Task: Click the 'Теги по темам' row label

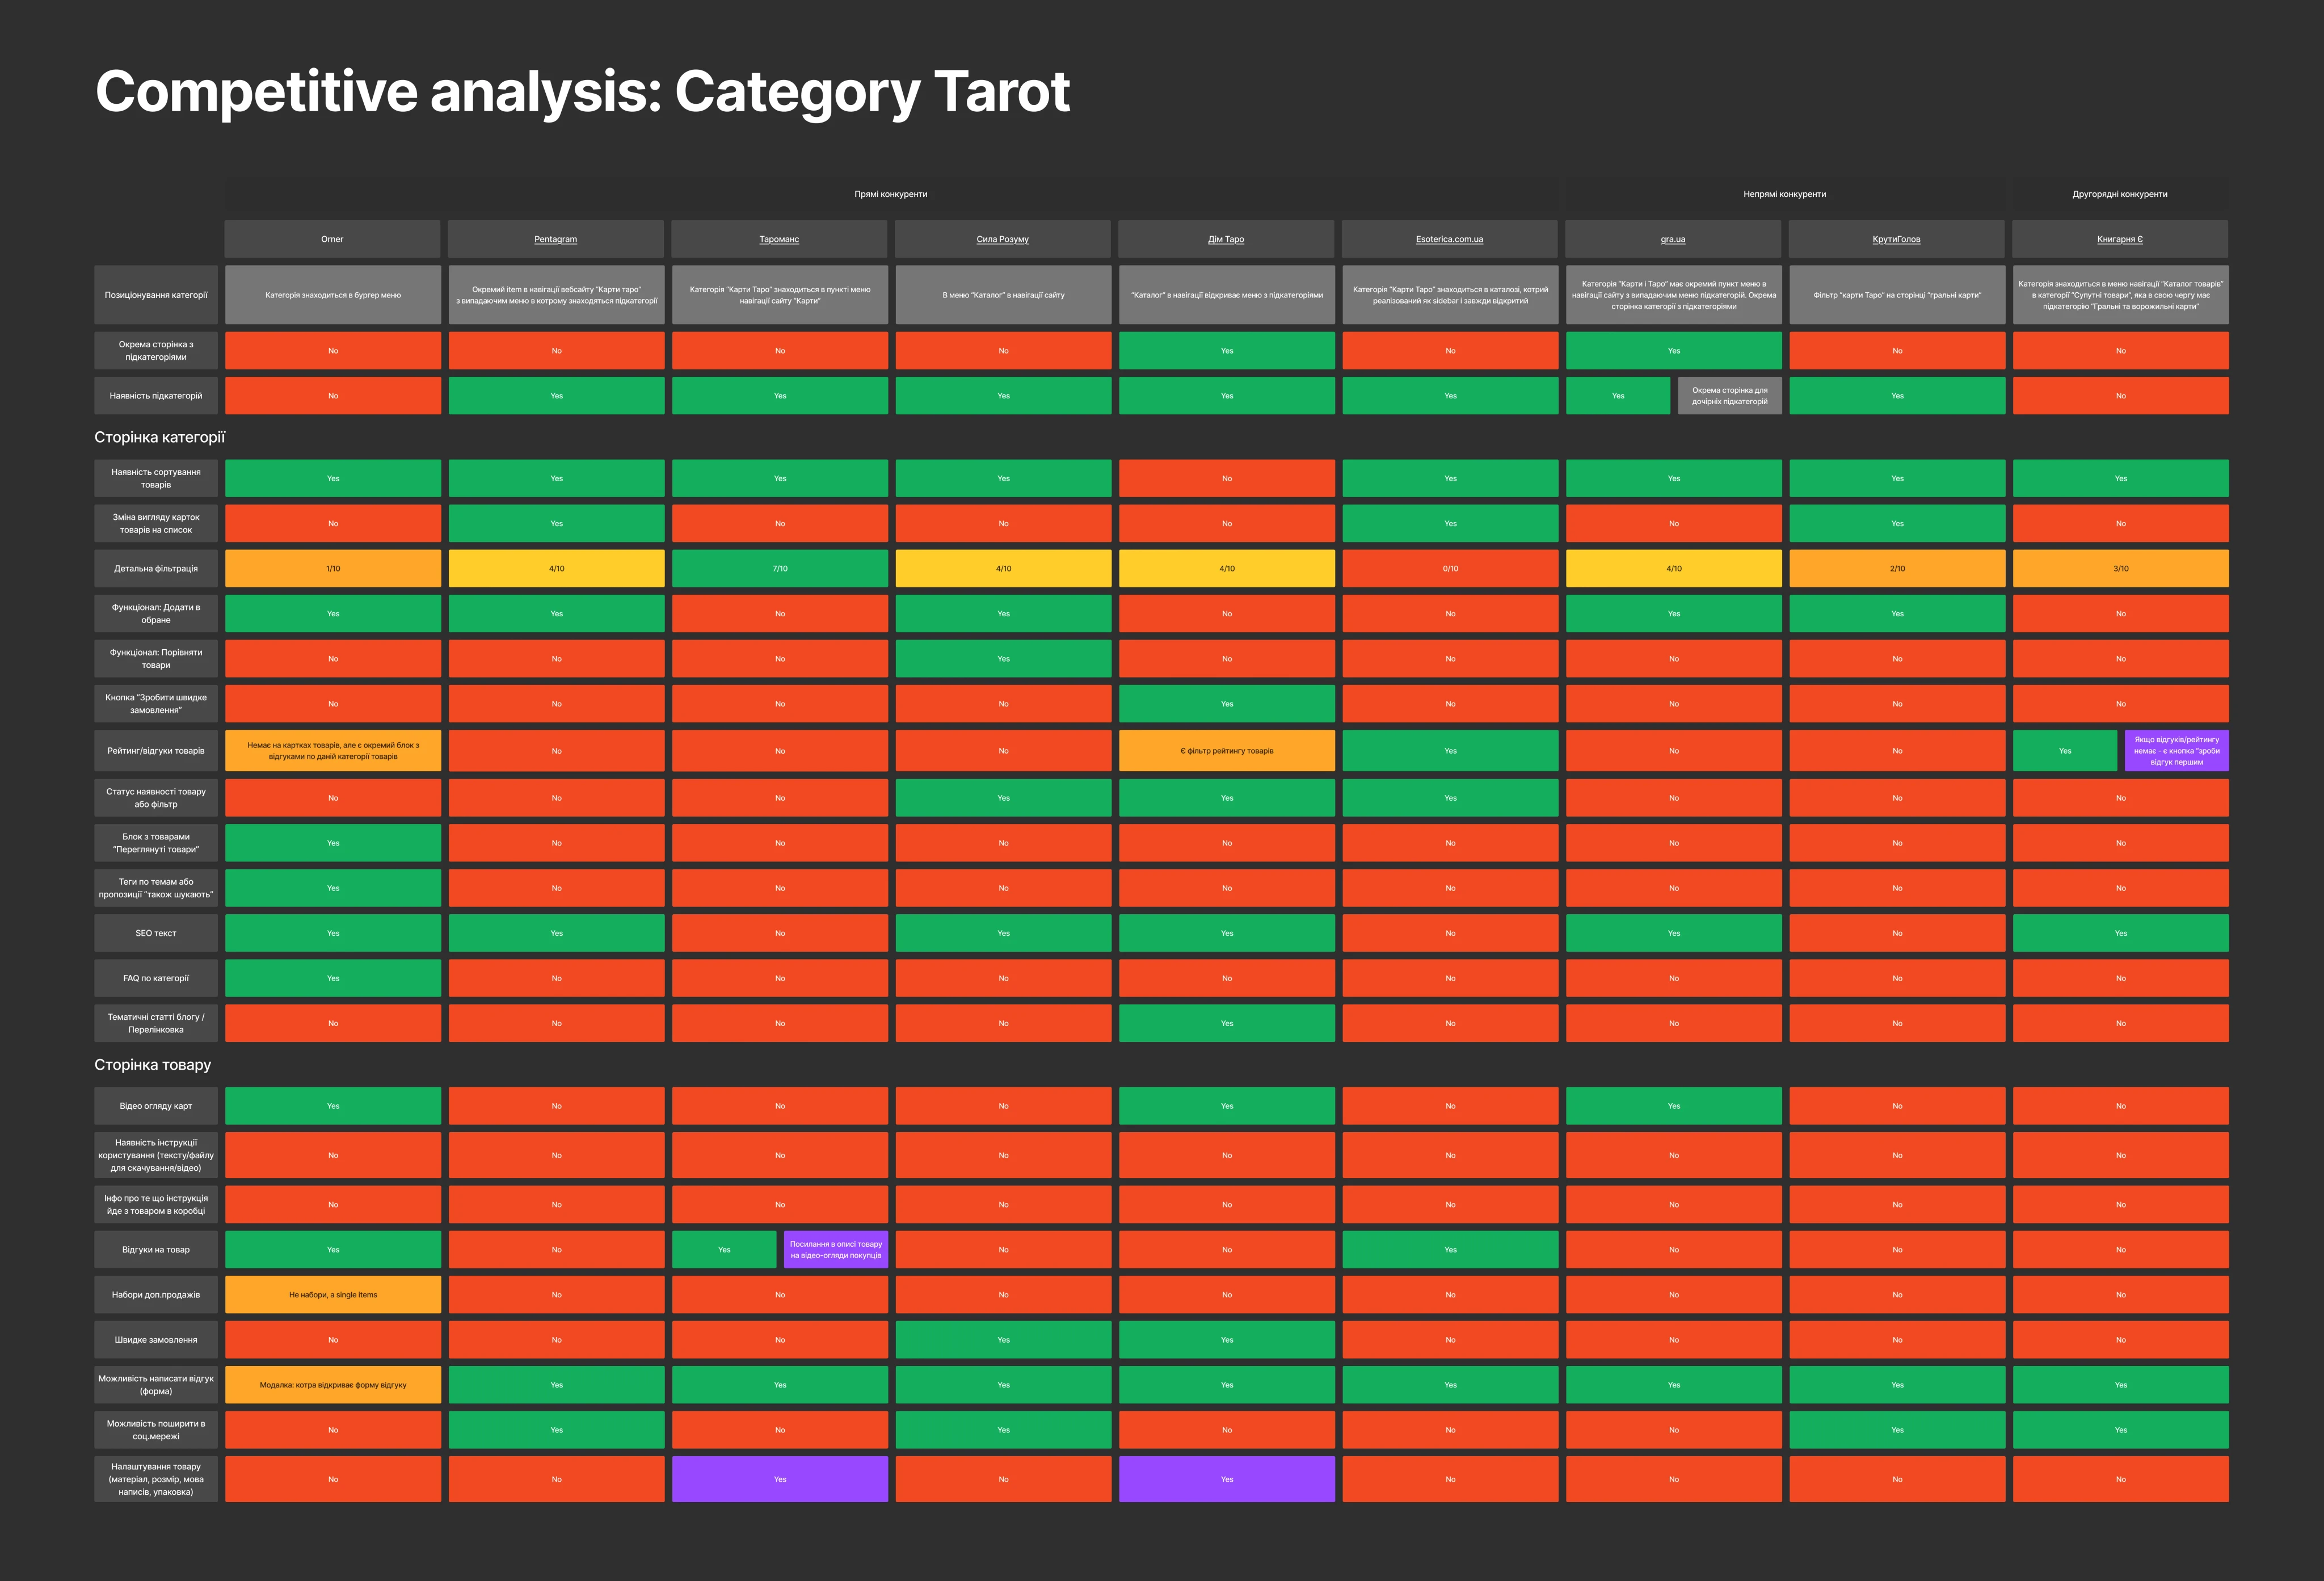Action: click(156, 888)
